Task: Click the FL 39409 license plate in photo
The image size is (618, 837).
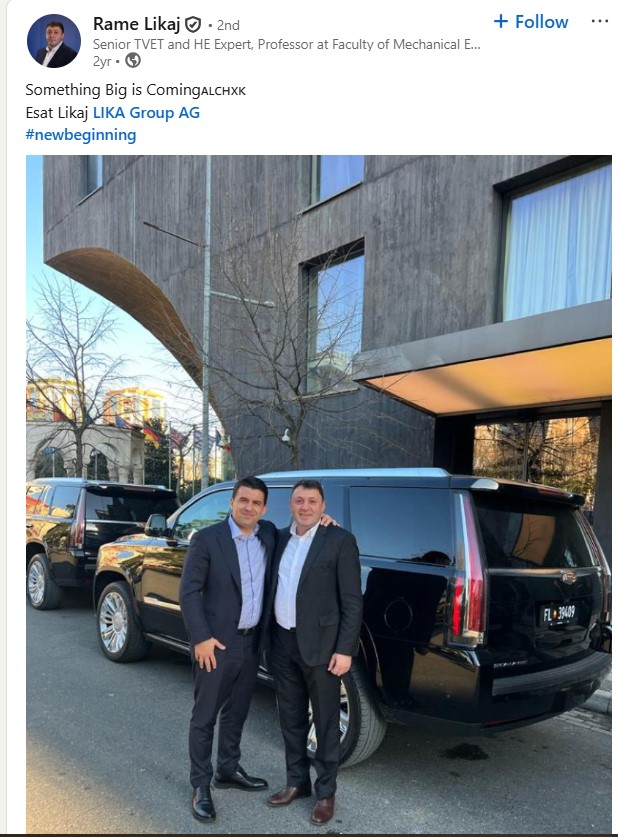Action: [558, 614]
